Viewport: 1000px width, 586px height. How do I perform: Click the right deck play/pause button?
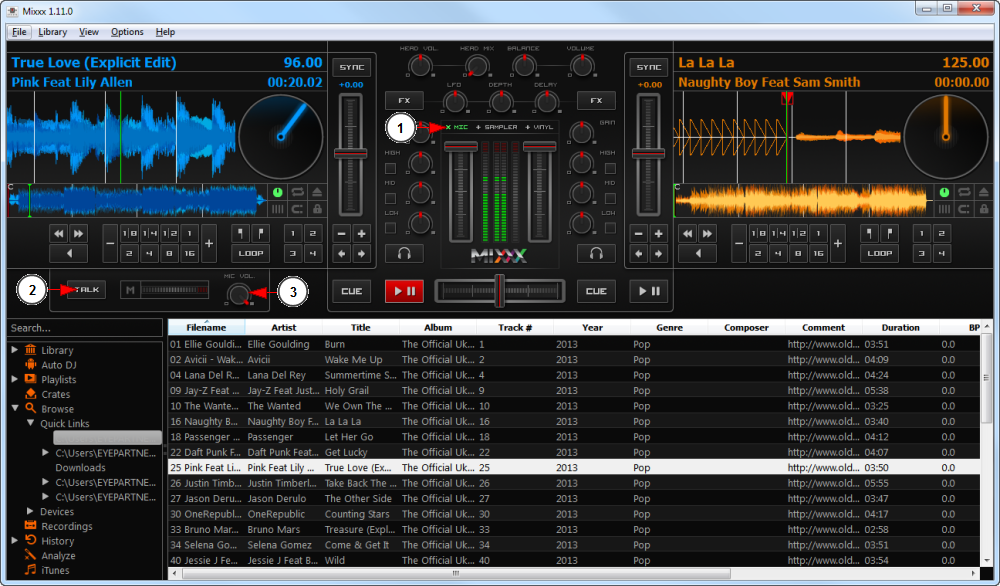[649, 291]
